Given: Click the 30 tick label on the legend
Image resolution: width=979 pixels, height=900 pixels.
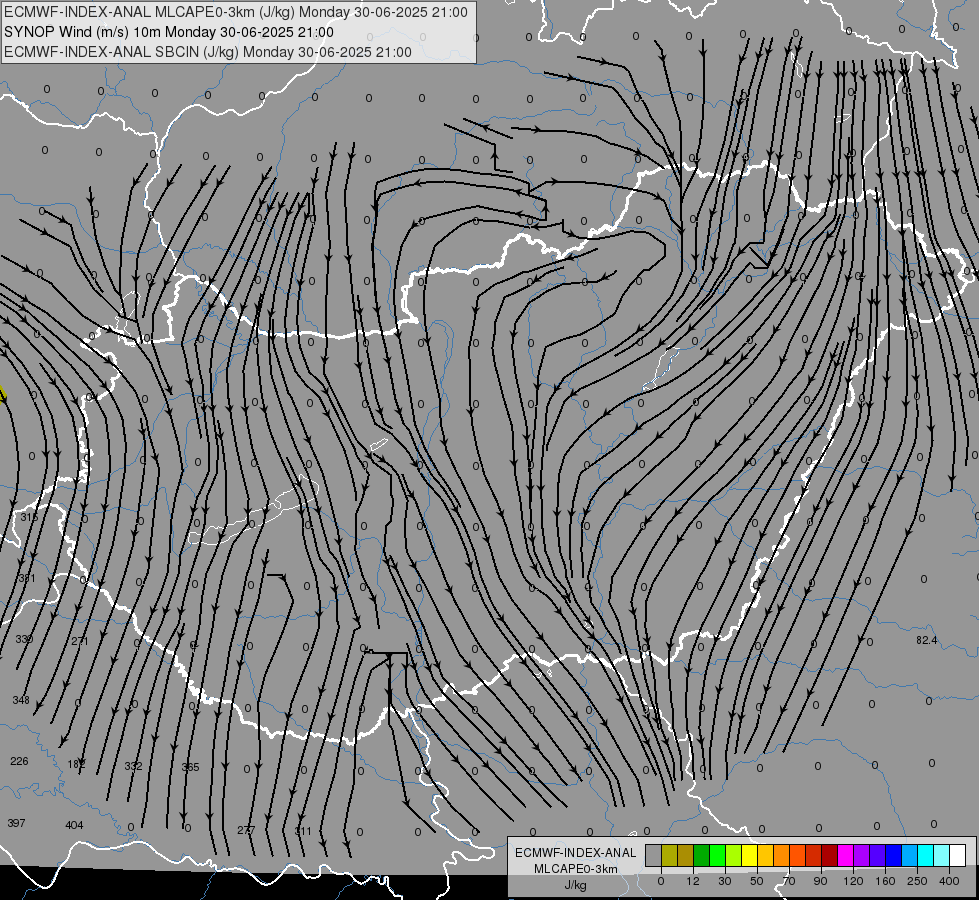Looking at the screenshot, I should tap(725, 881).
